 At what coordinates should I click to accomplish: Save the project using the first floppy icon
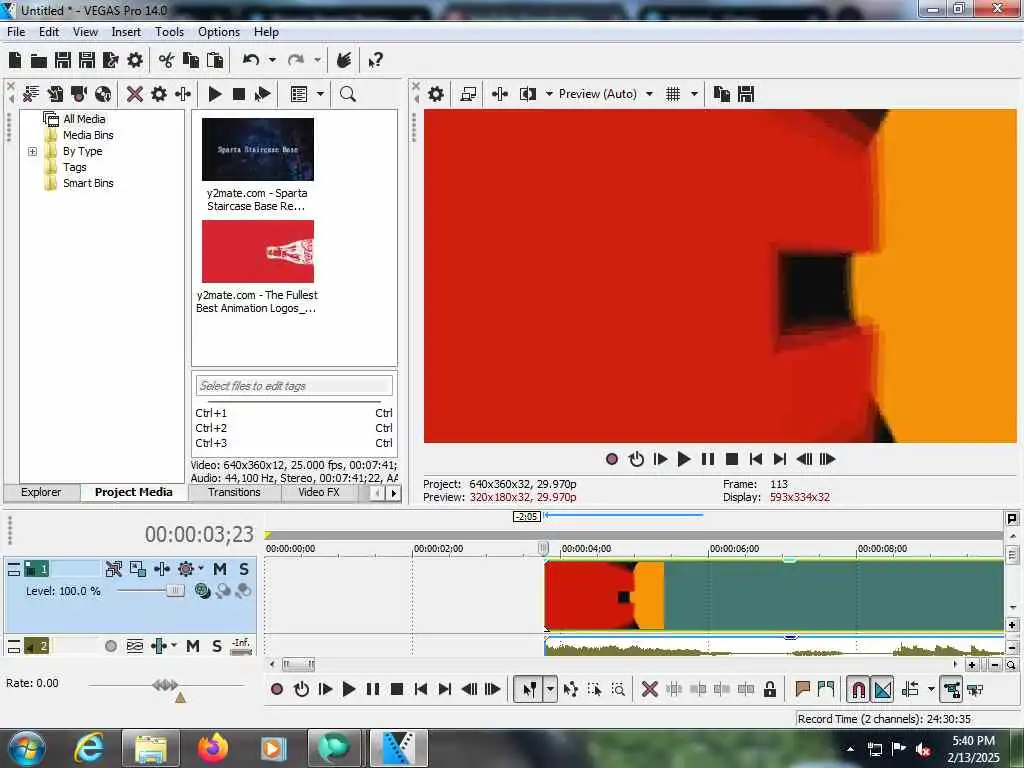coord(63,61)
